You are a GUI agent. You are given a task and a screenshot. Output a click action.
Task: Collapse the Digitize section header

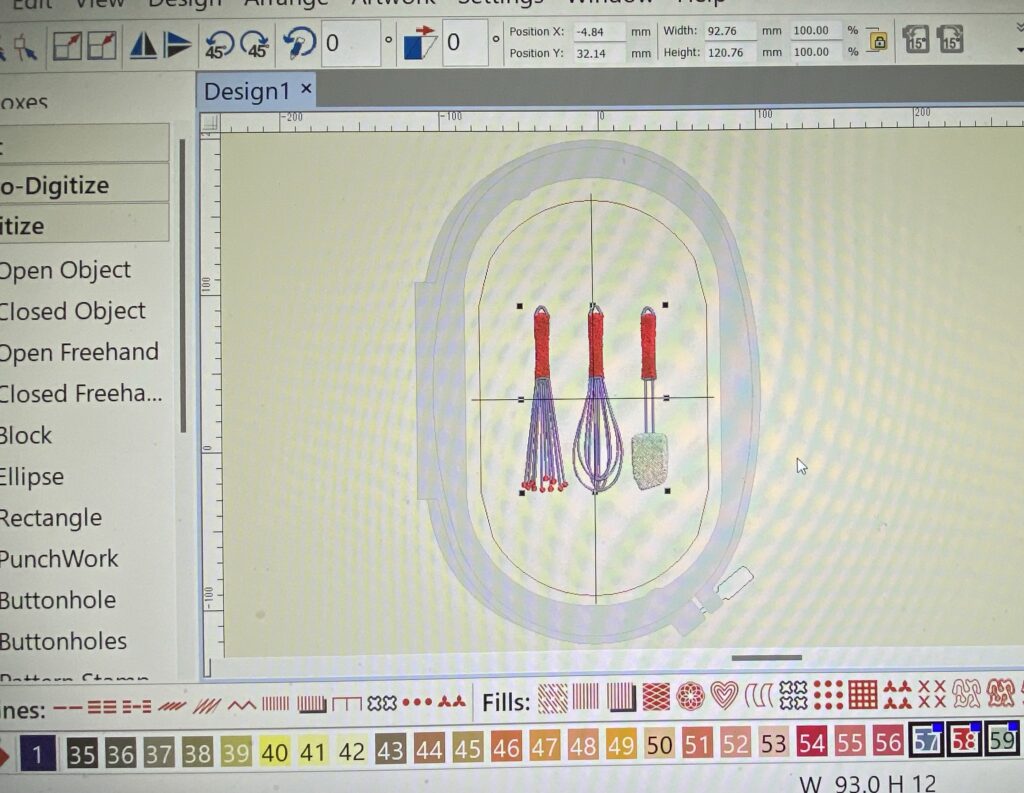point(84,226)
